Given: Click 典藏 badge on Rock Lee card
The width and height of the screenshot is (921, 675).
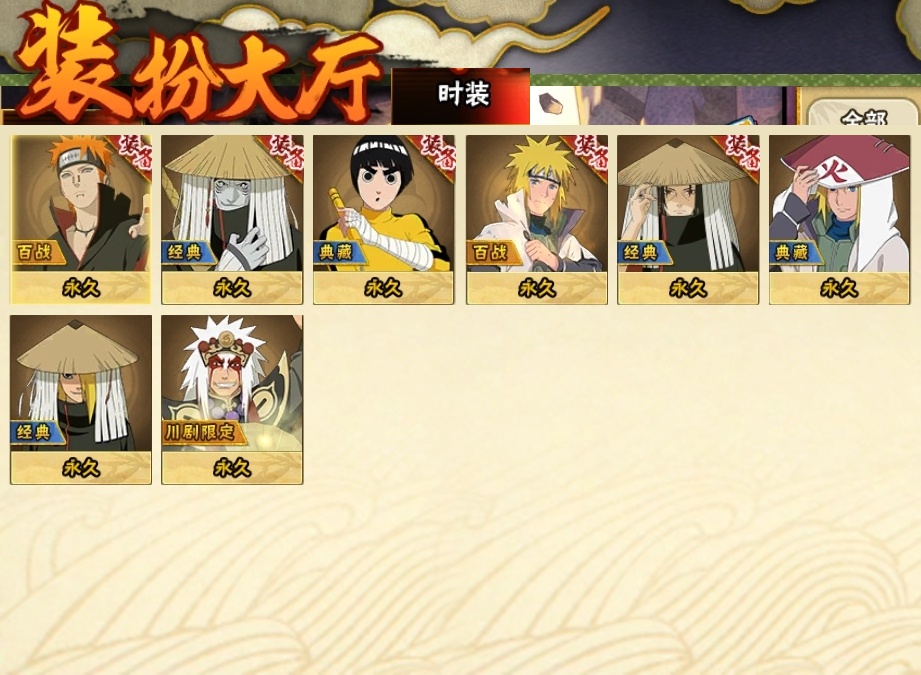Looking at the screenshot, I should point(338,253).
